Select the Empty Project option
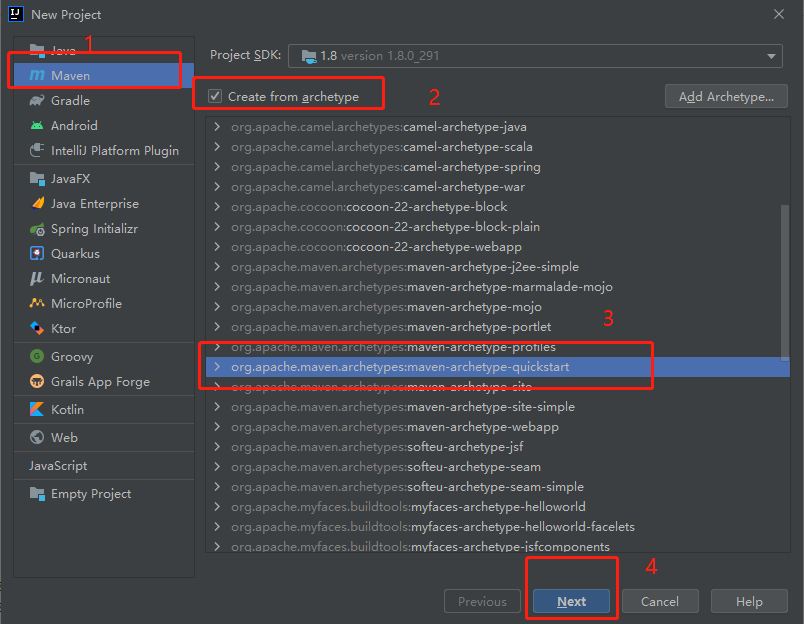The image size is (804, 624). pyautogui.click(x=91, y=494)
